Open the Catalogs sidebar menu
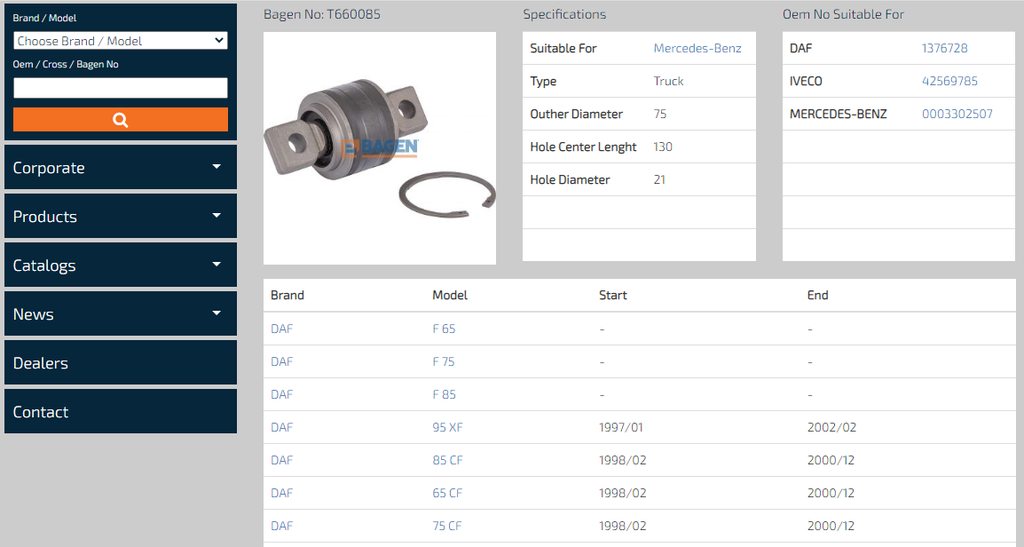 coord(121,265)
